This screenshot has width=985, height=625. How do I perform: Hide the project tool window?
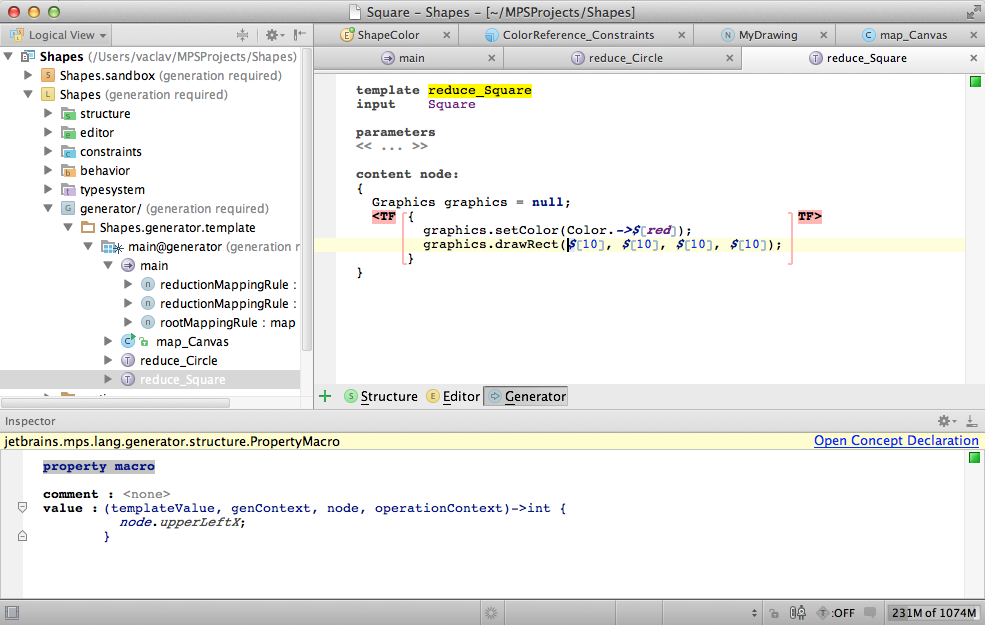point(299,35)
